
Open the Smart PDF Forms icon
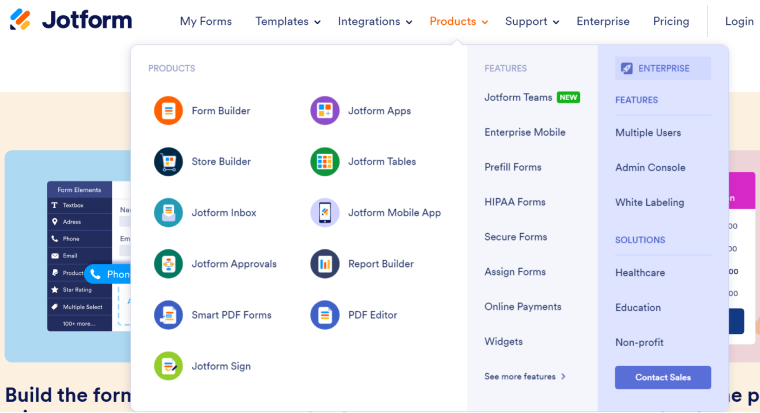[x=168, y=315]
